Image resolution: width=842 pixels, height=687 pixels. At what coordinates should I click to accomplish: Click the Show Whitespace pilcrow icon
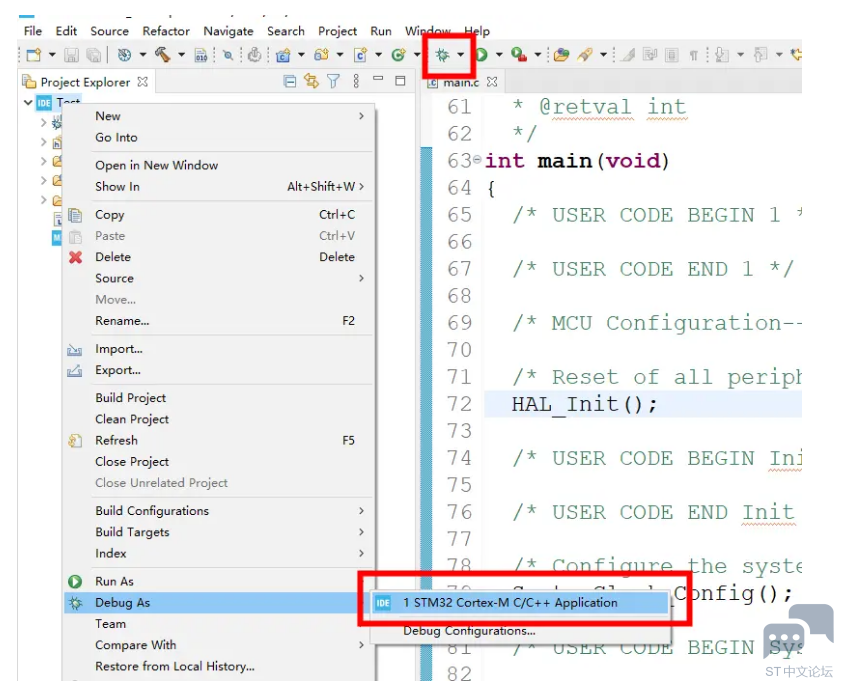[x=694, y=55]
